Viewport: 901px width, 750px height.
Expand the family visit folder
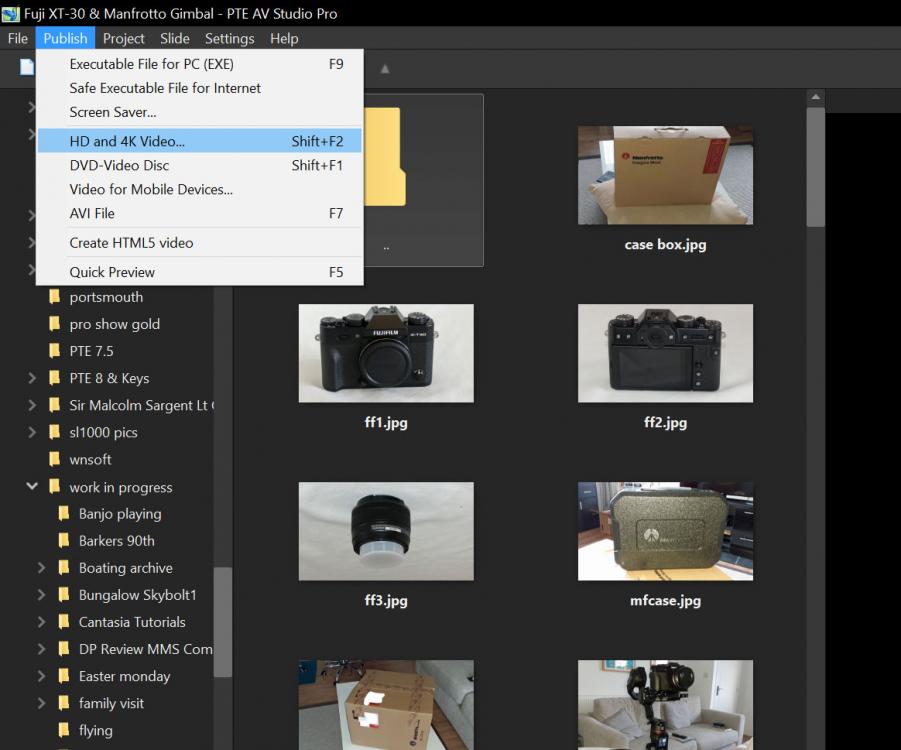[x=41, y=703]
